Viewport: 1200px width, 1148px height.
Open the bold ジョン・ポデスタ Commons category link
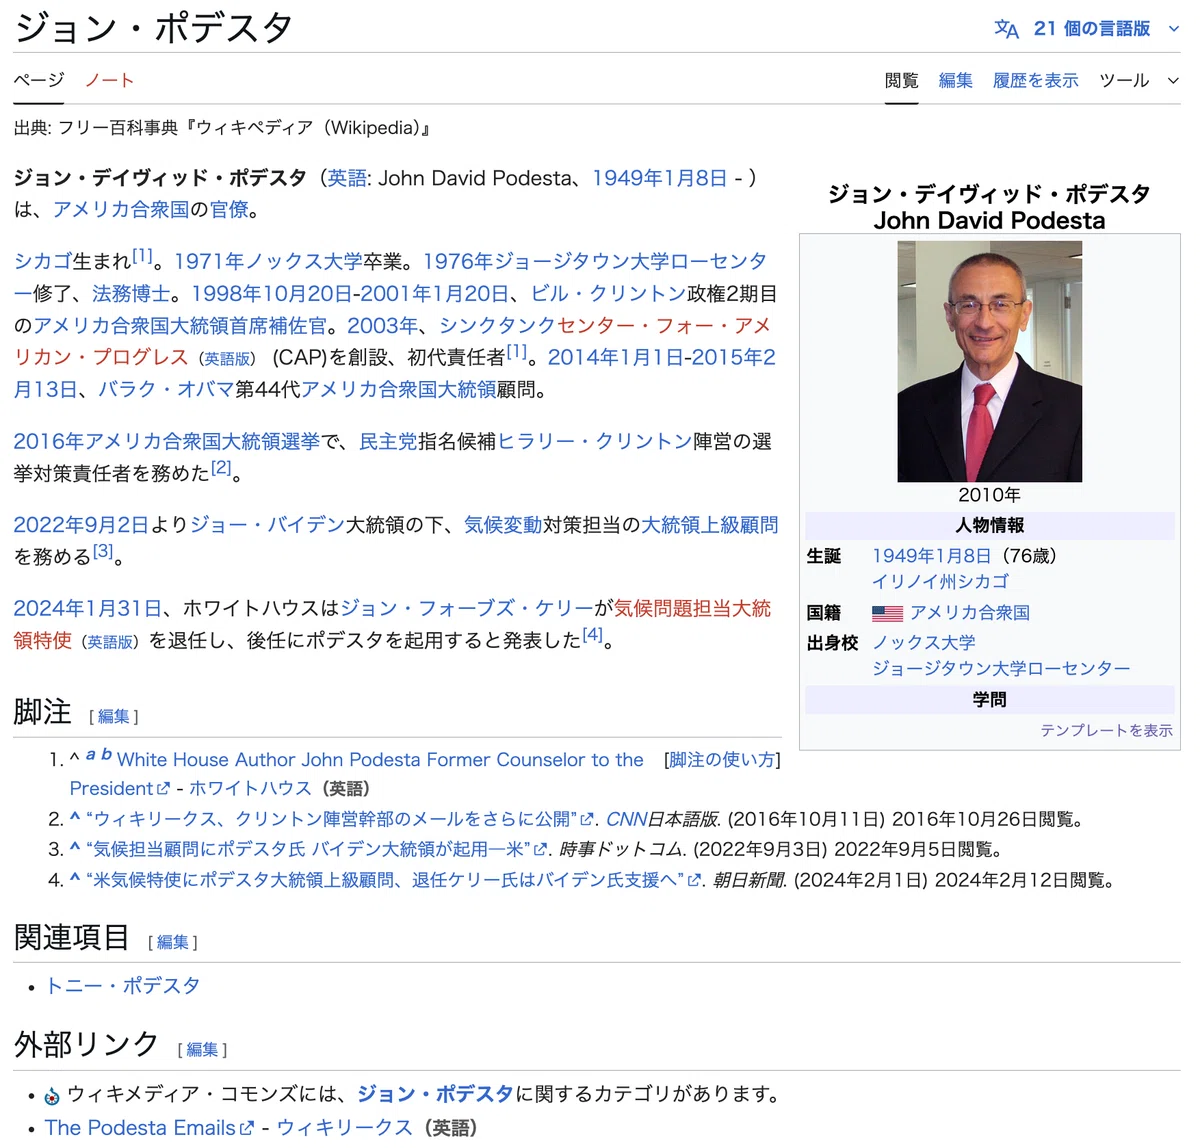click(435, 1094)
